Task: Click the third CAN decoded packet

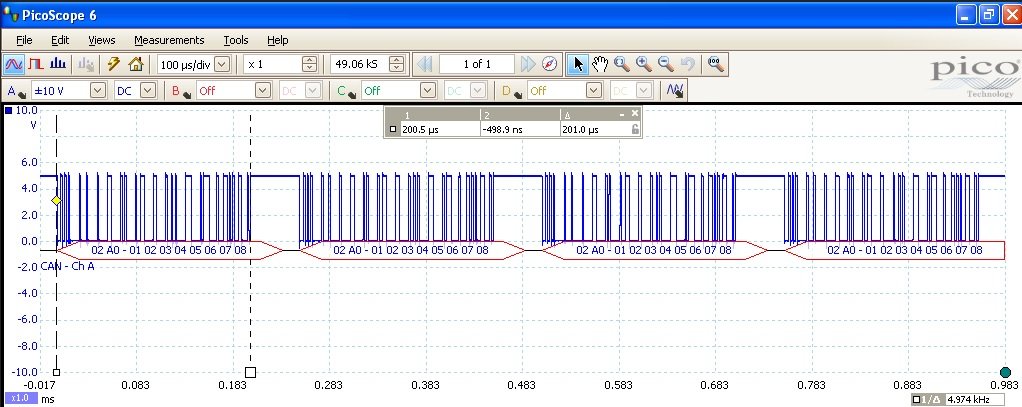Action: click(654, 250)
